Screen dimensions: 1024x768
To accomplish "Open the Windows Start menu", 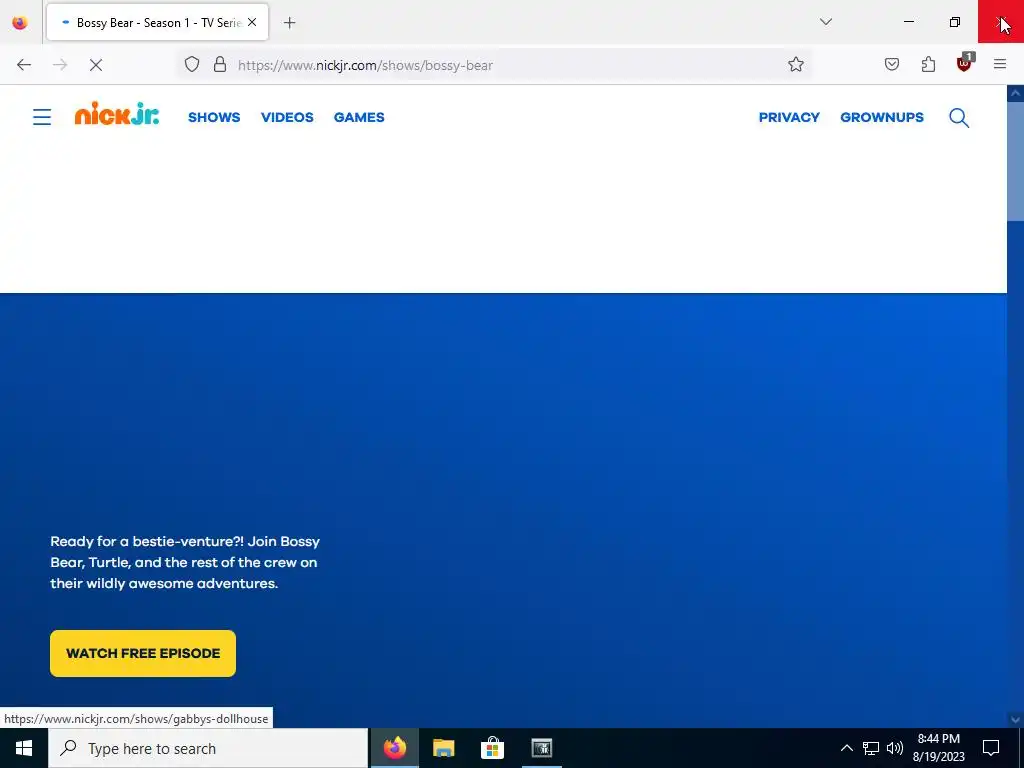I will (24, 748).
